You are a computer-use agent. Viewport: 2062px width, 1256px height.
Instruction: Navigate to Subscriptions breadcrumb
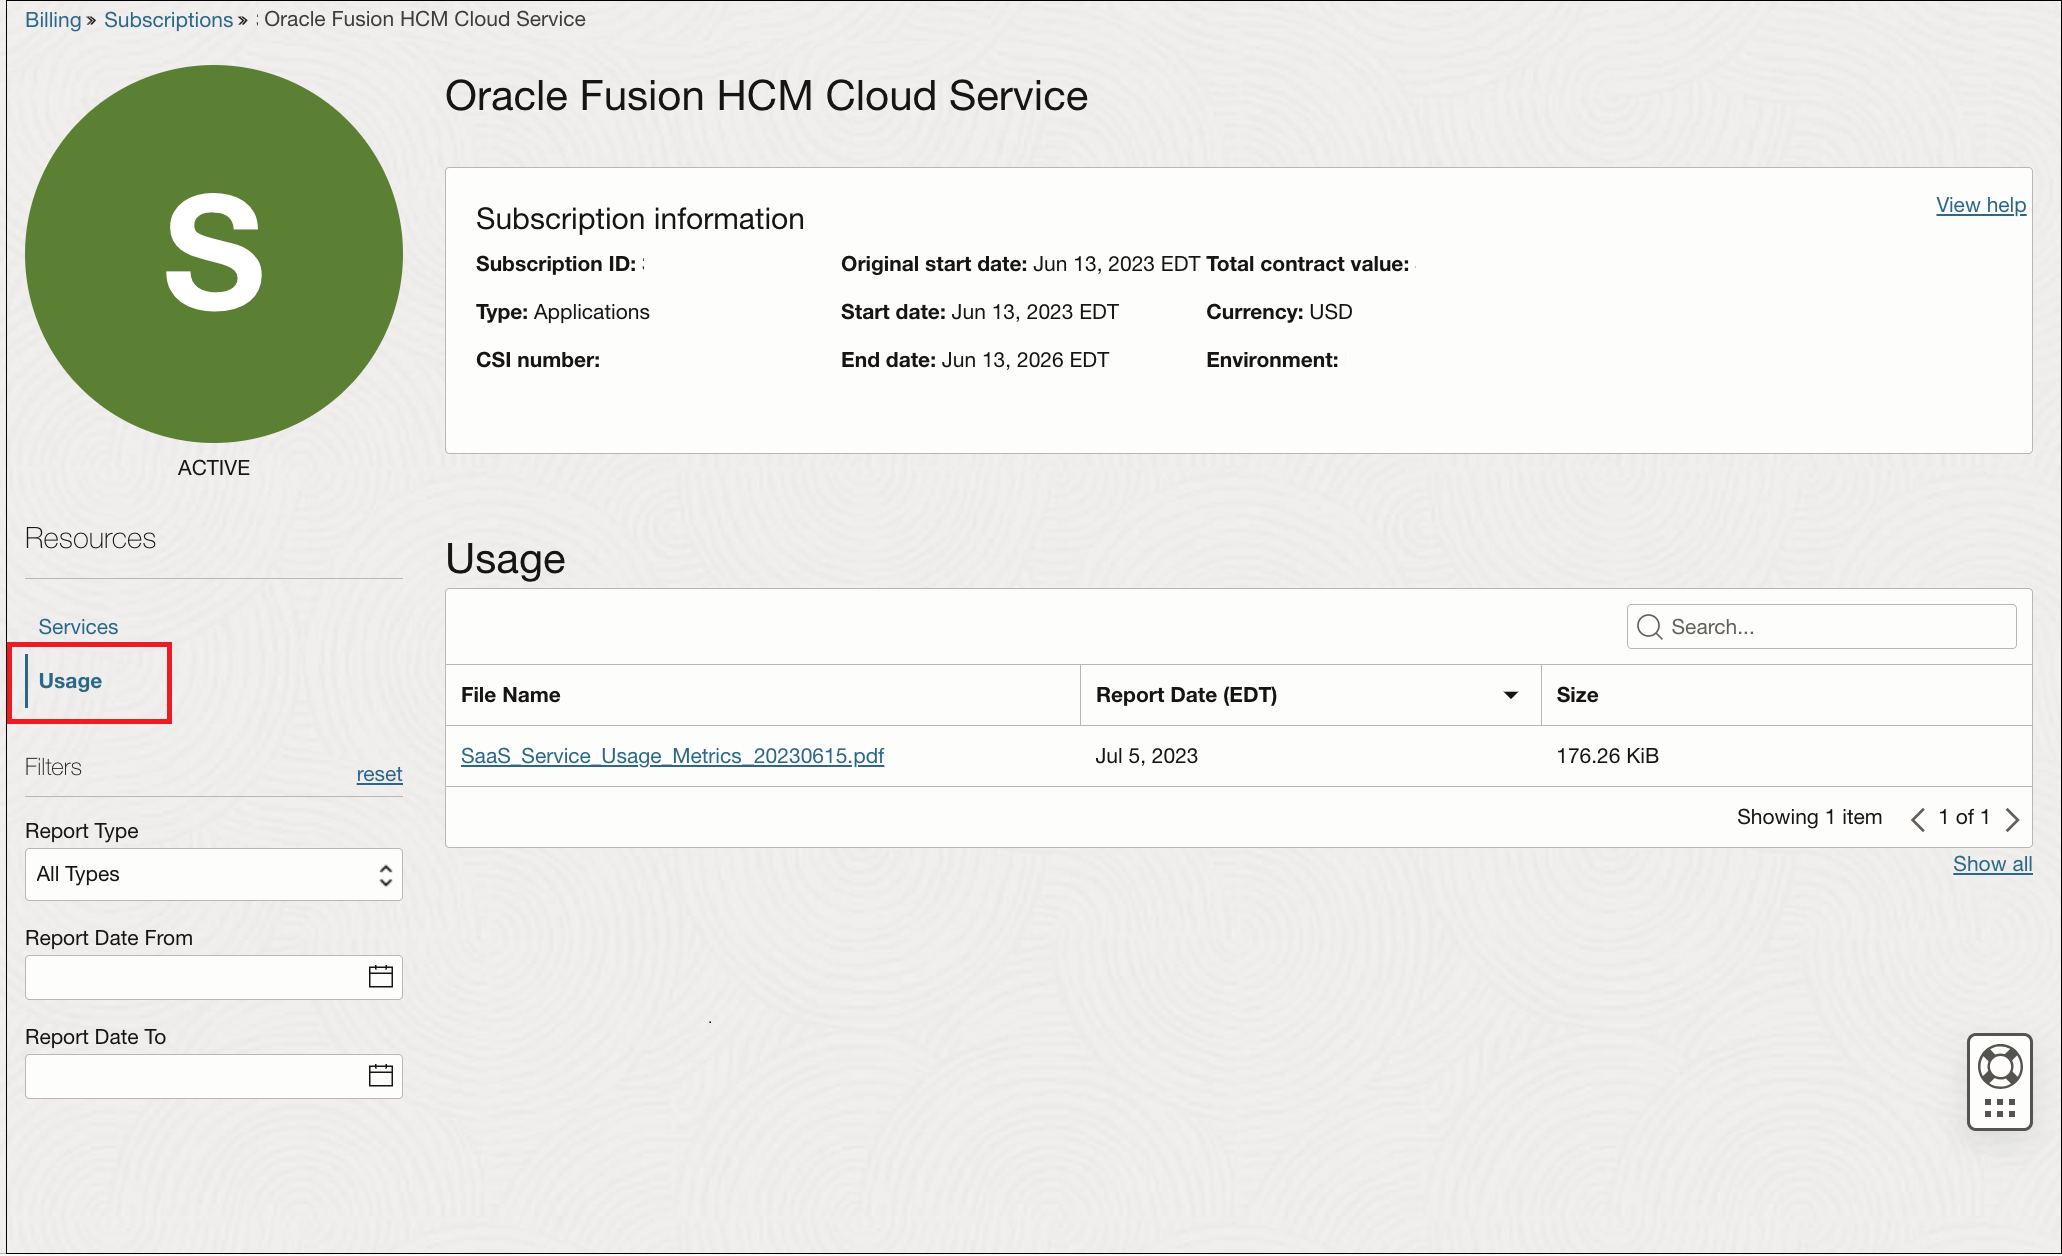tap(168, 20)
